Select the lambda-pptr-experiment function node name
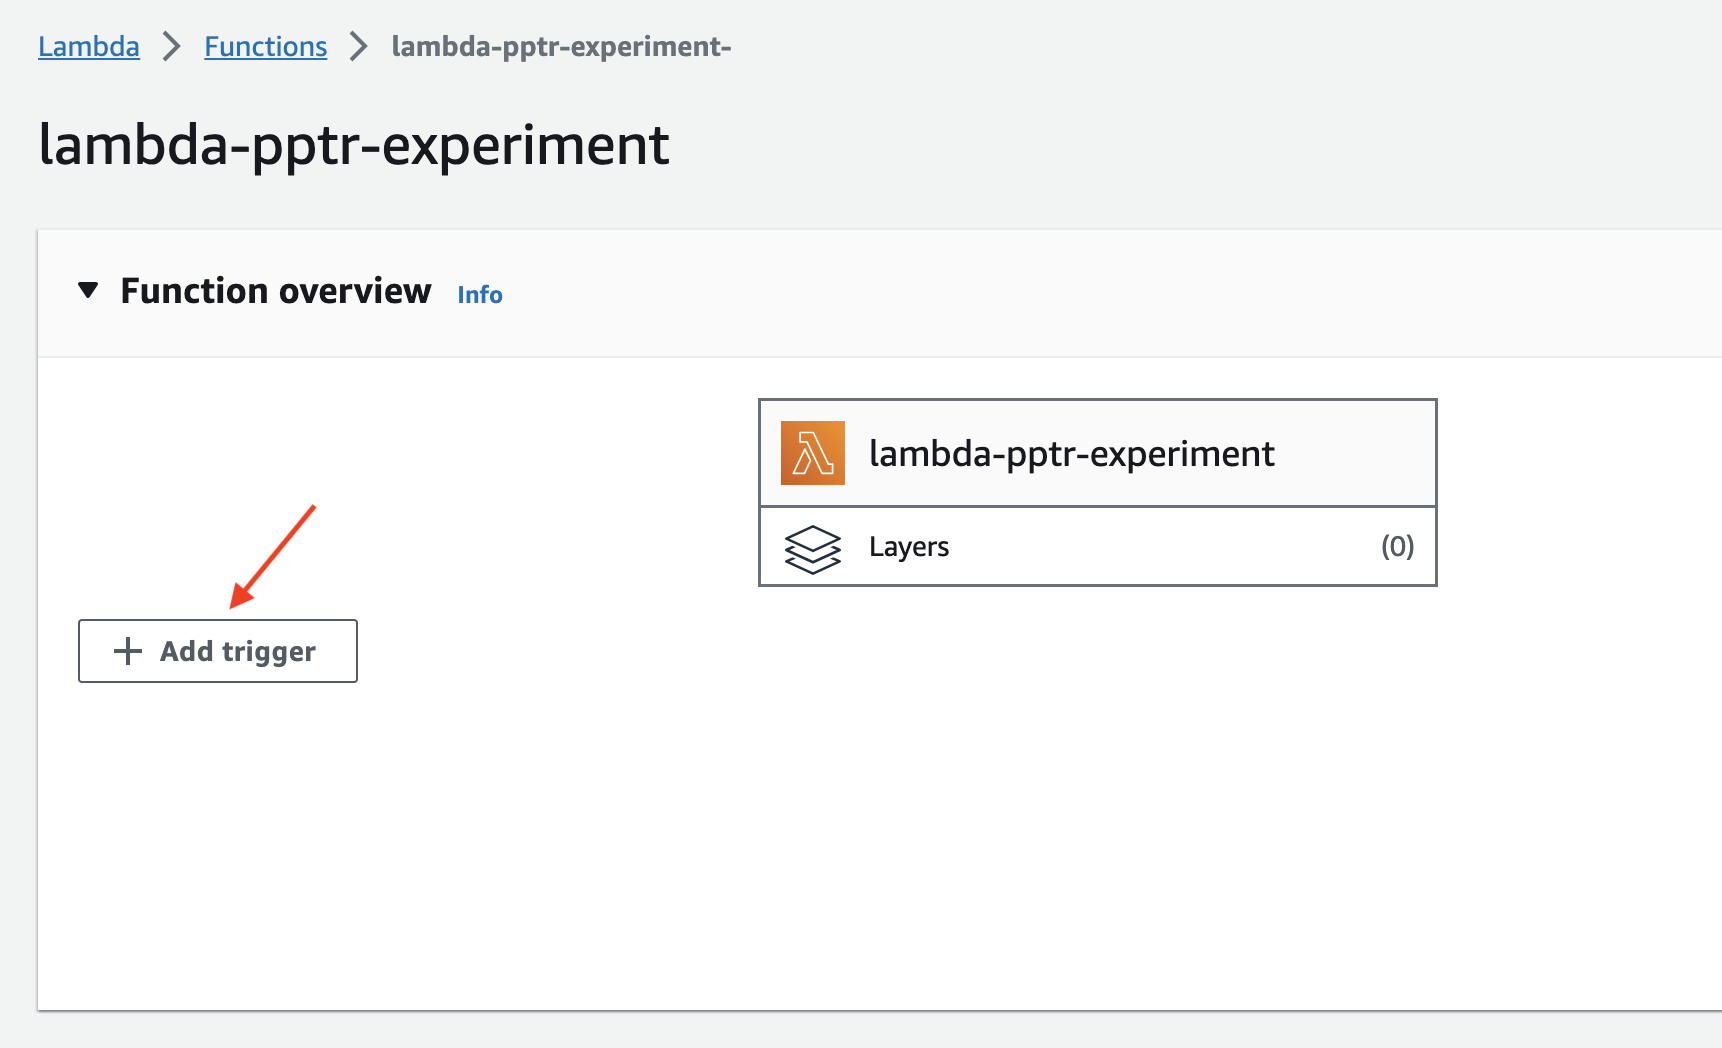 [1071, 454]
